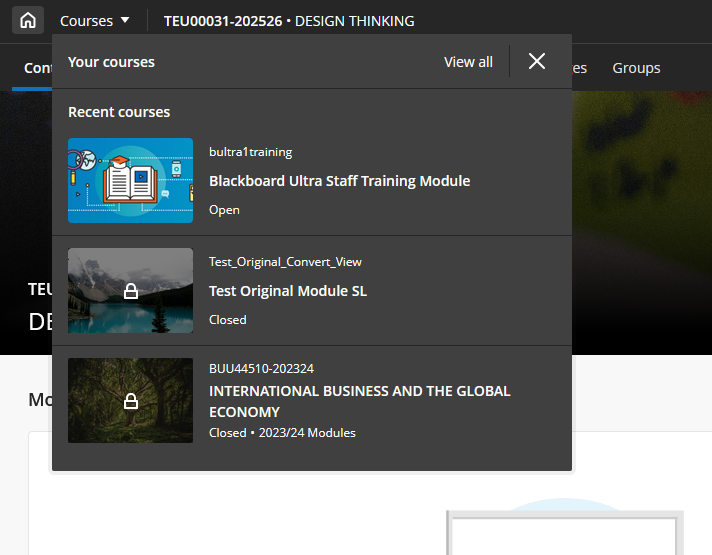Click the bultra1training course ID
The image size is (712, 555).
[x=251, y=152]
